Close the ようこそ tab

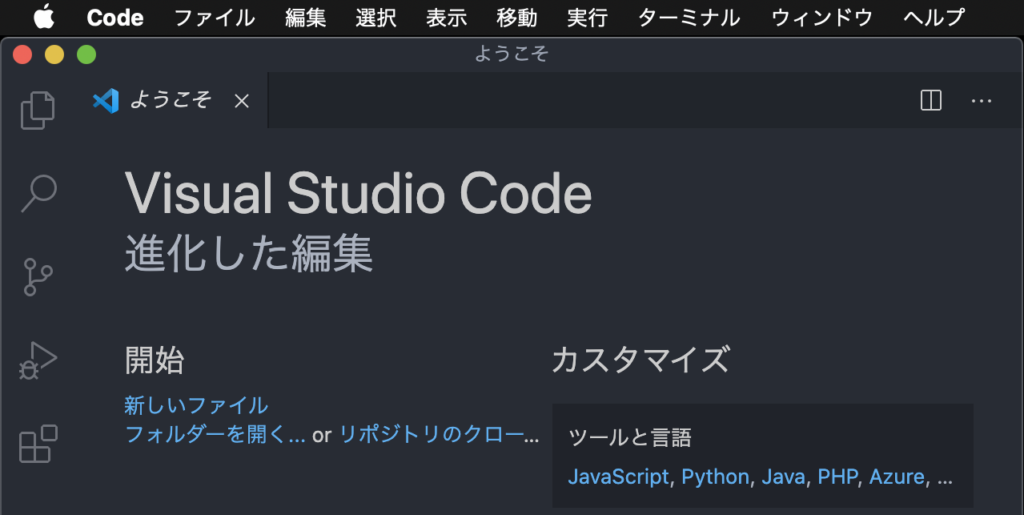pos(242,101)
